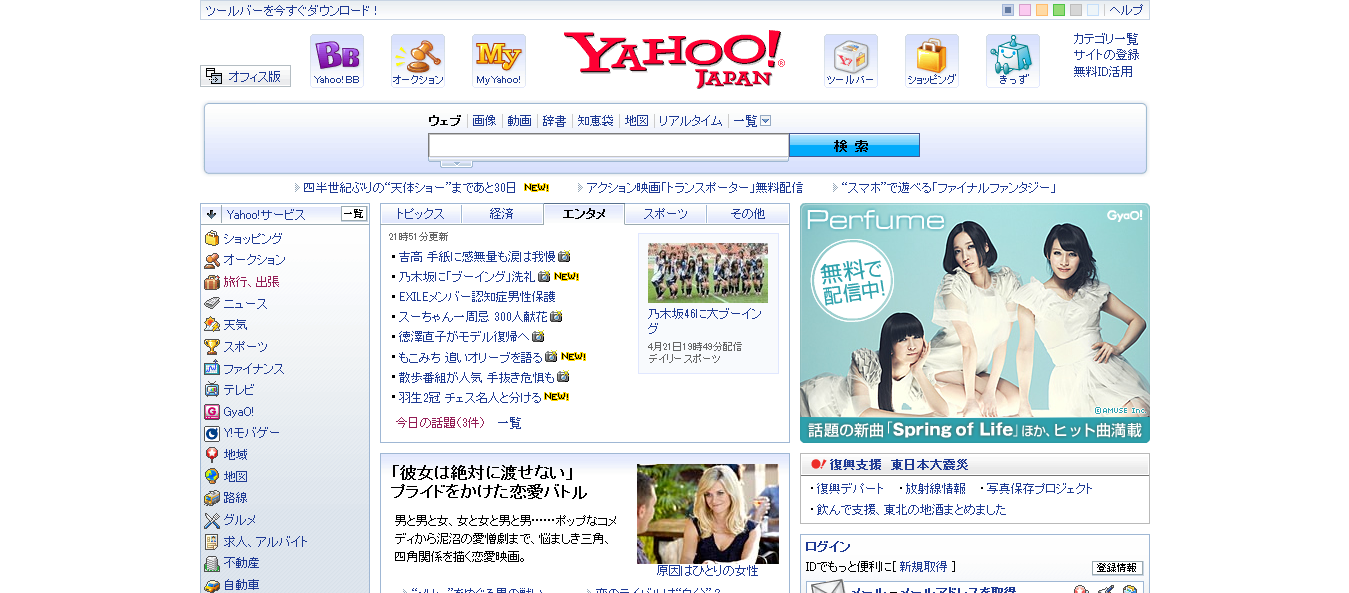Click the 不動産 building icon
1349x593 pixels.
[212, 563]
